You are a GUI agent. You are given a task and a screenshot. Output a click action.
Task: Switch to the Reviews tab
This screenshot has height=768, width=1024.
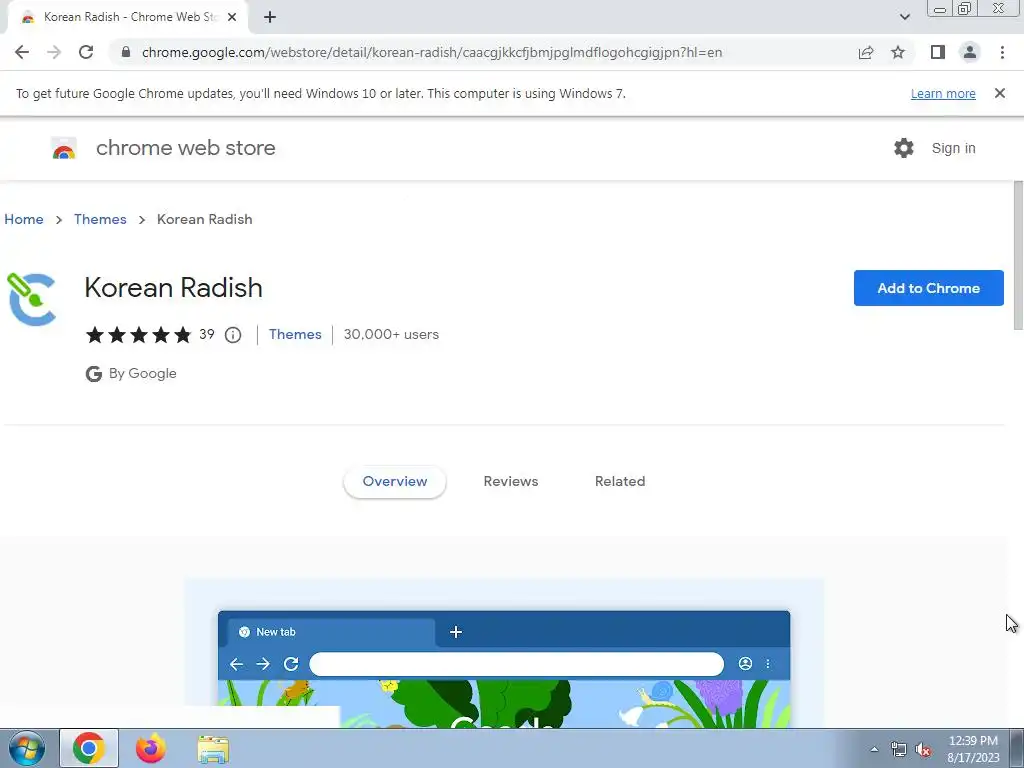tap(511, 481)
